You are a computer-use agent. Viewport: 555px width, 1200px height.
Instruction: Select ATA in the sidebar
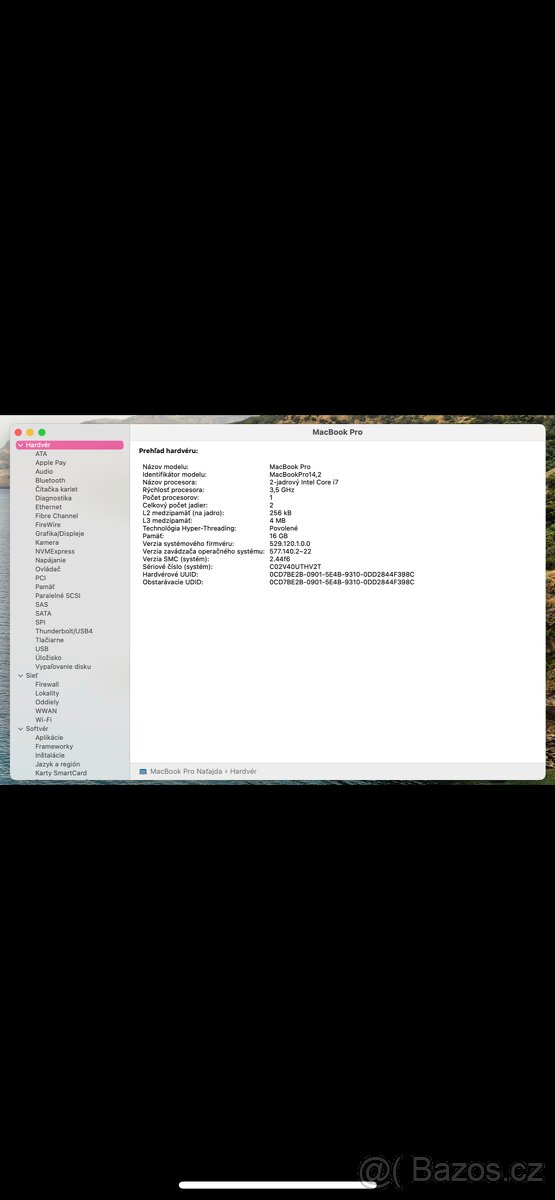(x=41, y=454)
